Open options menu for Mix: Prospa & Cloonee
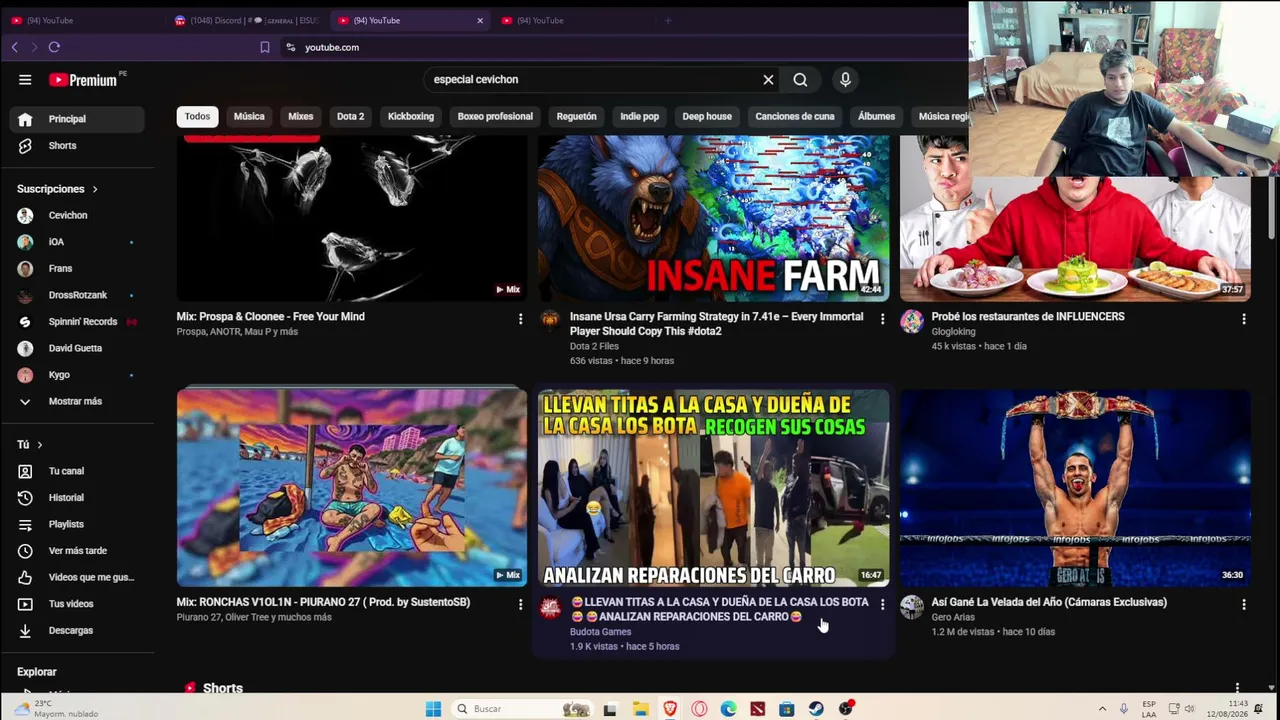This screenshot has height=720, width=1280. click(x=520, y=318)
